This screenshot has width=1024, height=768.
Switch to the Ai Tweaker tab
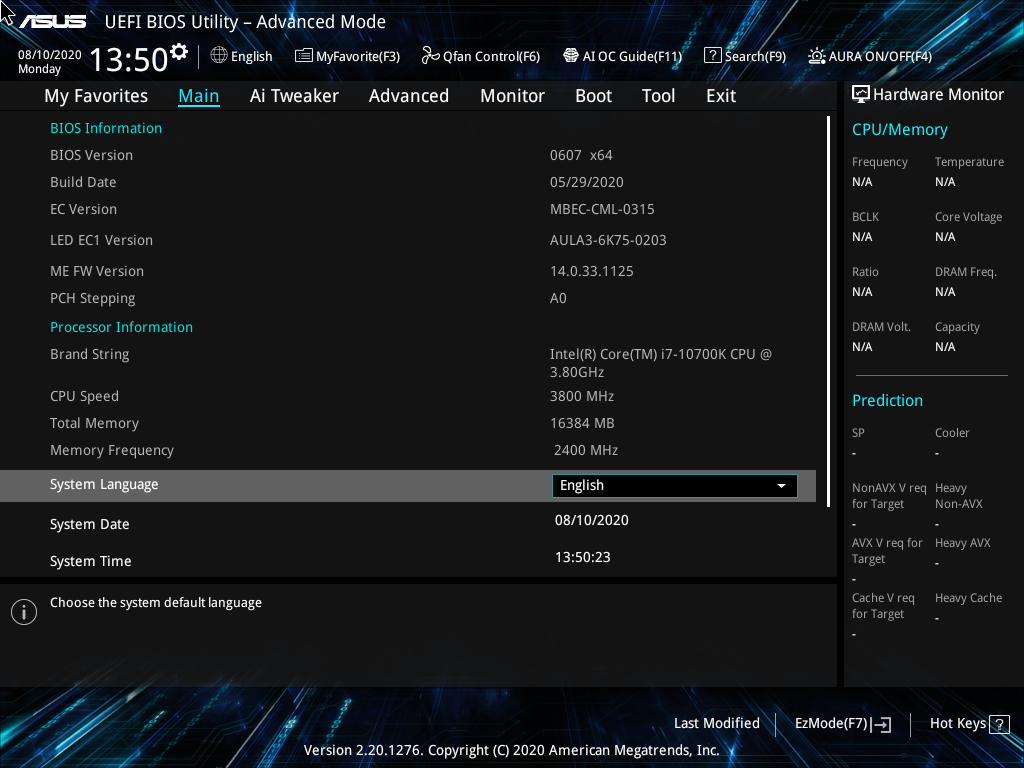point(294,95)
